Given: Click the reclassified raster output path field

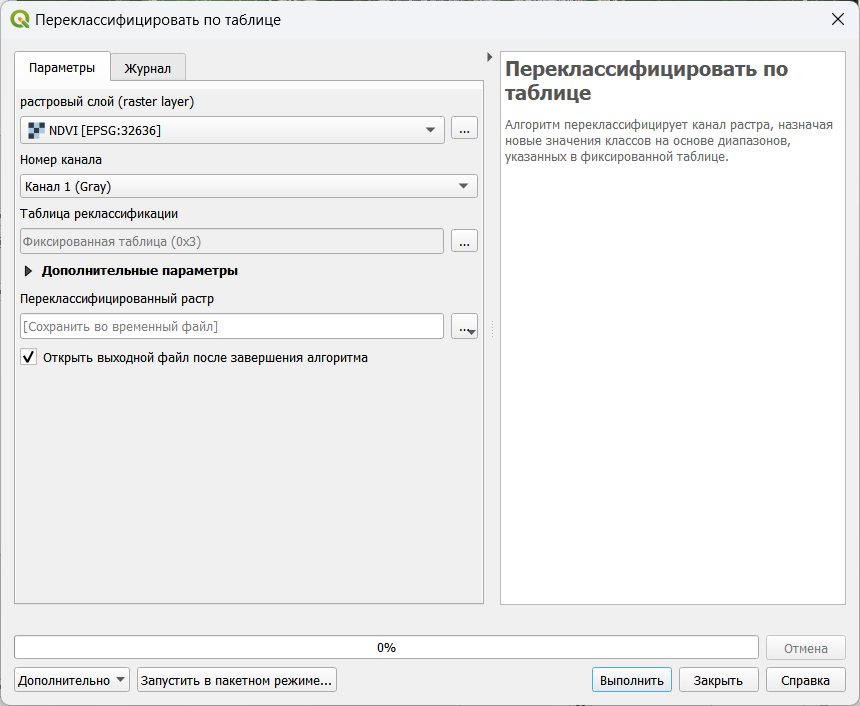Looking at the screenshot, I should coord(231,327).
